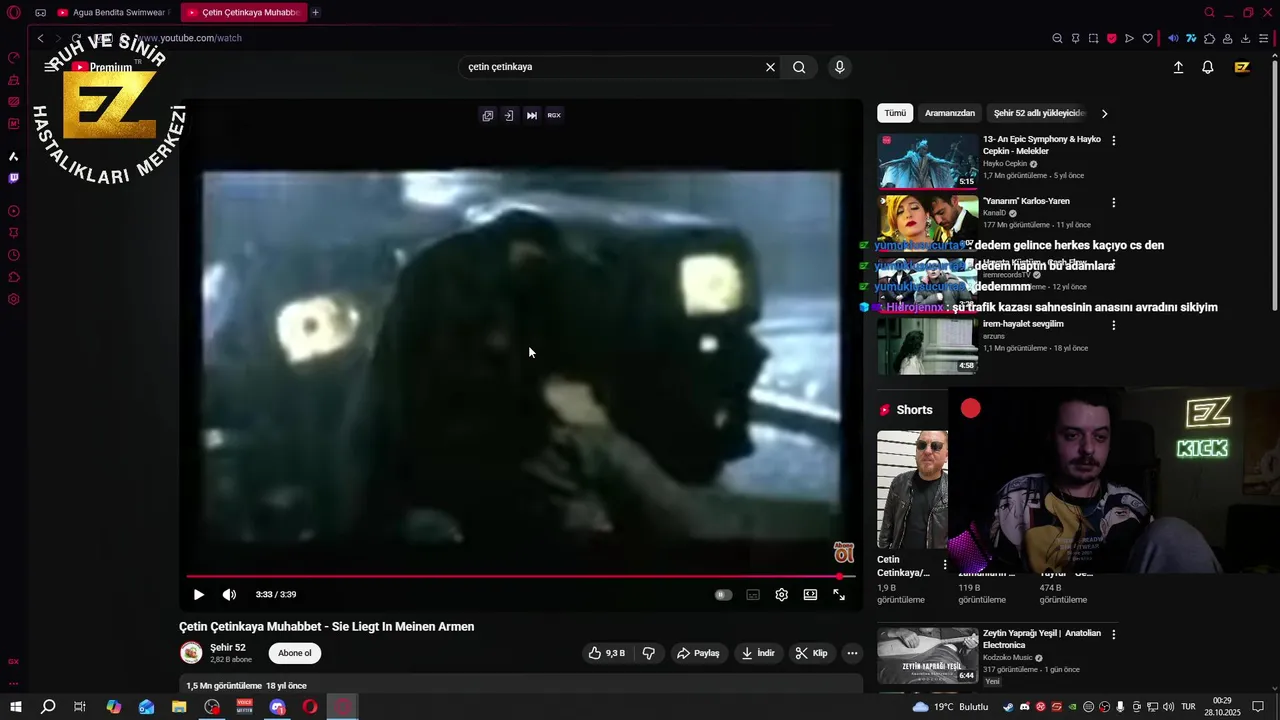Open Windows Start menu
This screenshot has height=720, width=1280.
click(x=15, y=707)
